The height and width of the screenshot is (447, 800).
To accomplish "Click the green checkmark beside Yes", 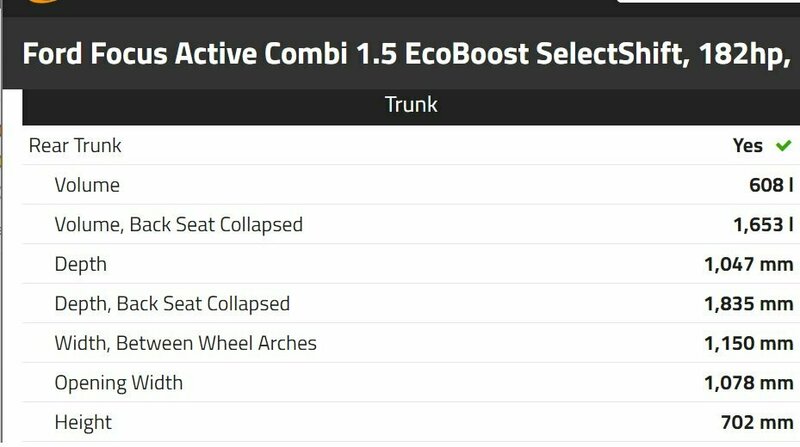I will click(783, 146).
